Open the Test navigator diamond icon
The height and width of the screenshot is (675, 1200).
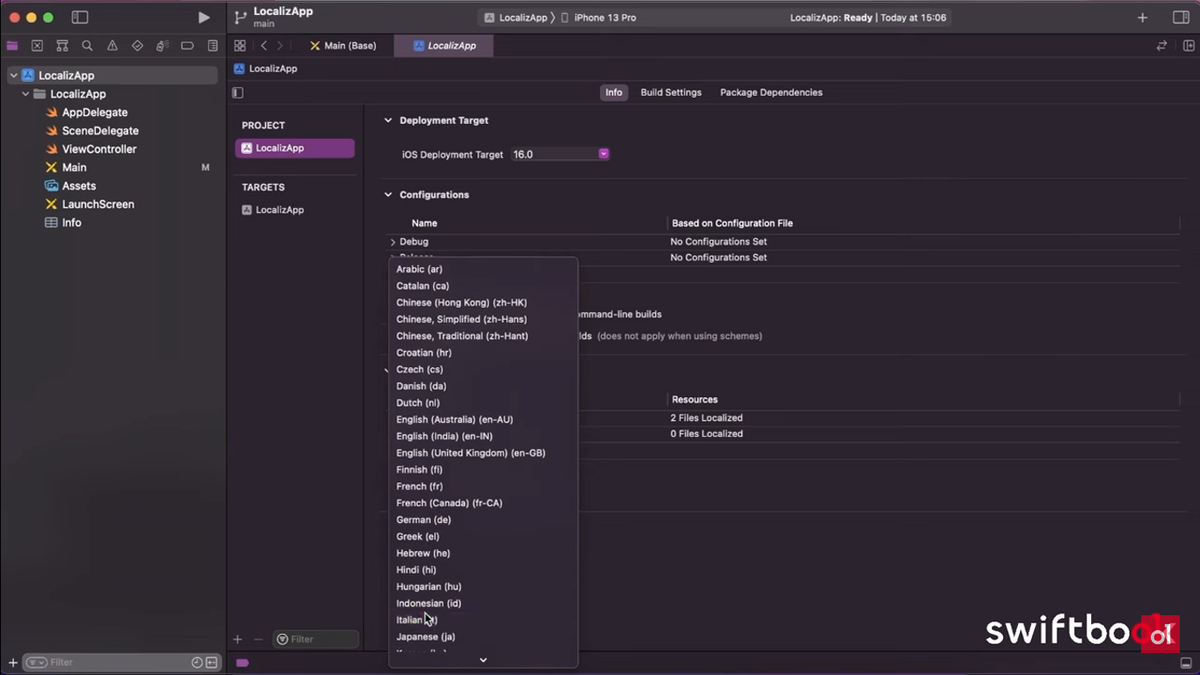pyautogui.click(x=137, y=46)
